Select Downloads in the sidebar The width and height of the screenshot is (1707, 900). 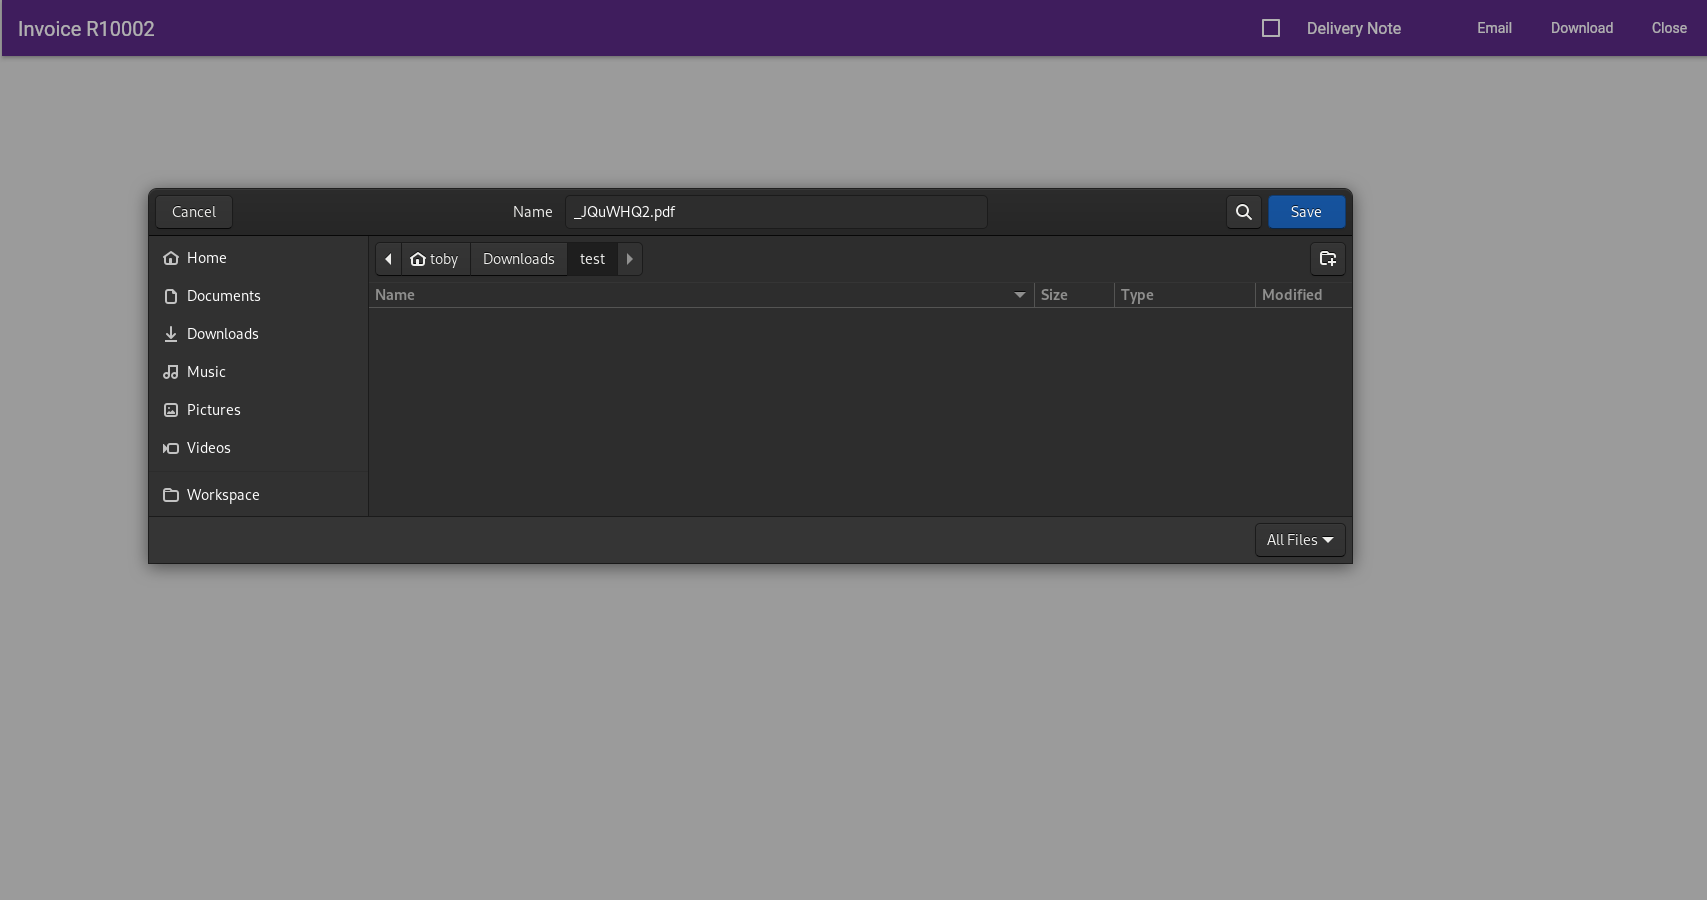(222, 333)
